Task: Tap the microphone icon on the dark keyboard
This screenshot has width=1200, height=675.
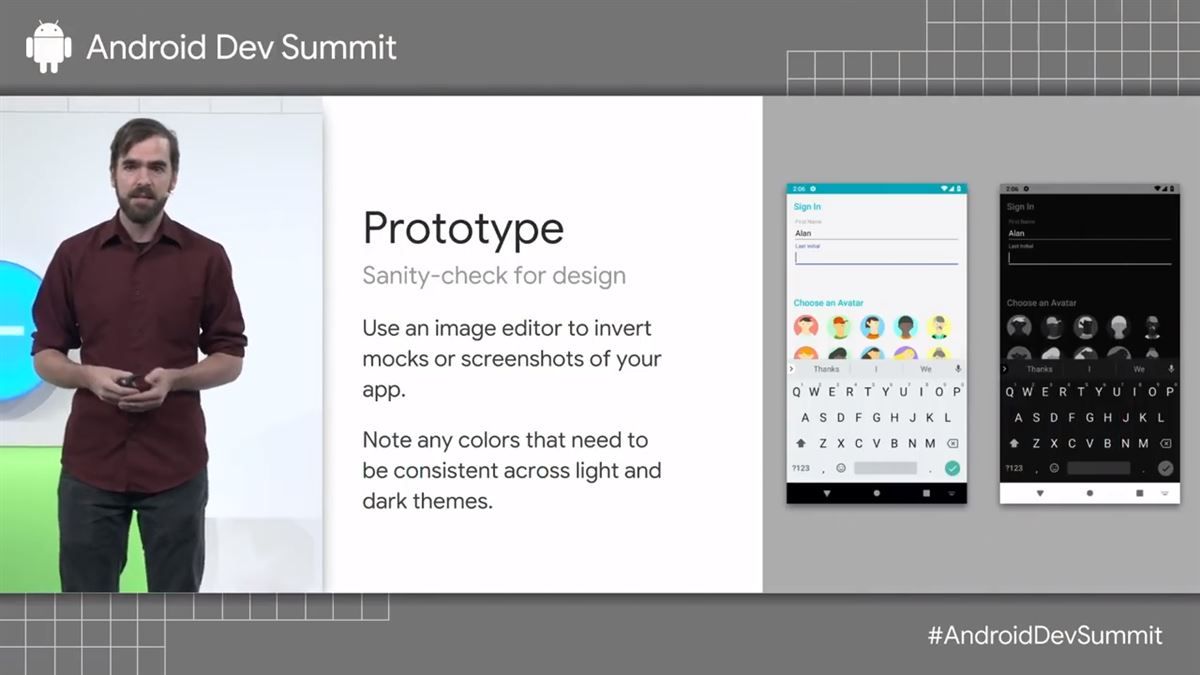Action: [1171, 369]
